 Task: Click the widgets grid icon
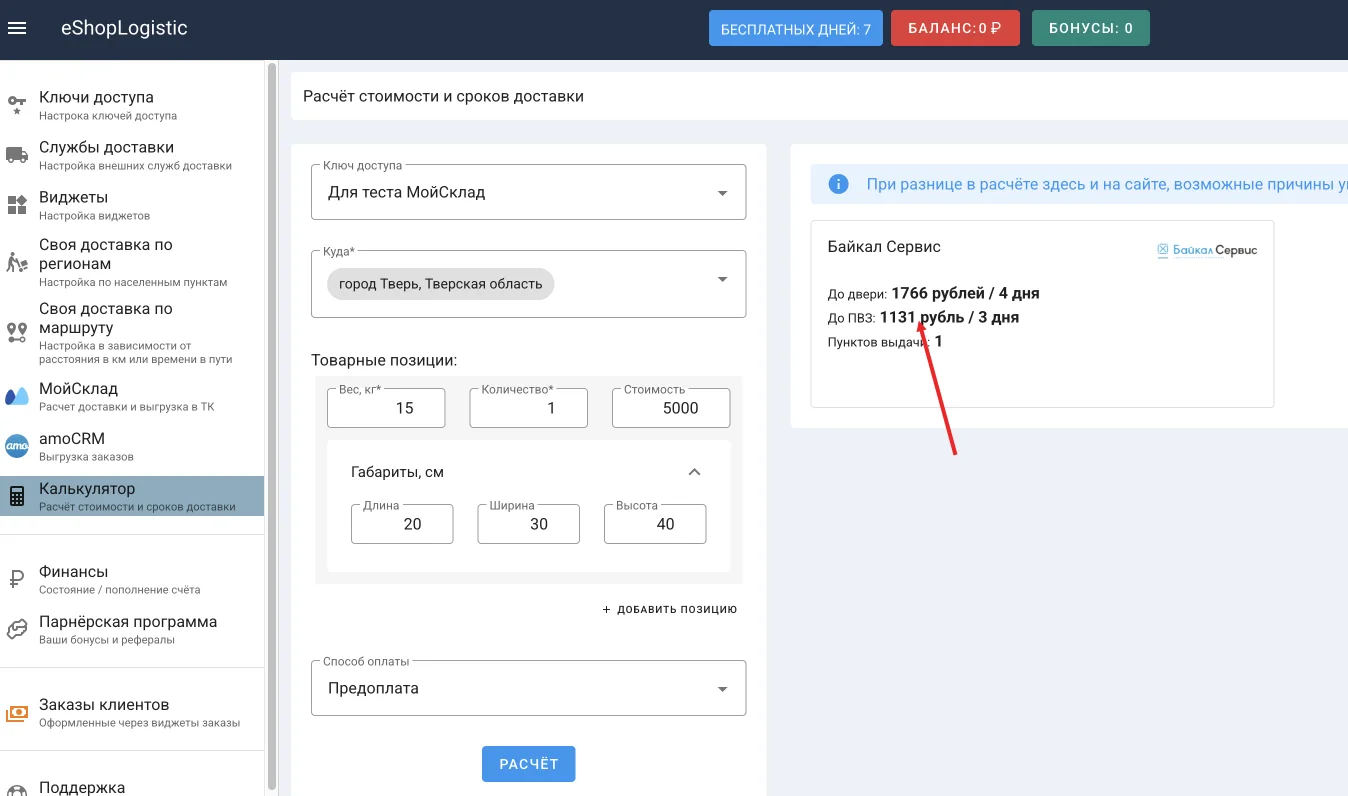[17, 205]
